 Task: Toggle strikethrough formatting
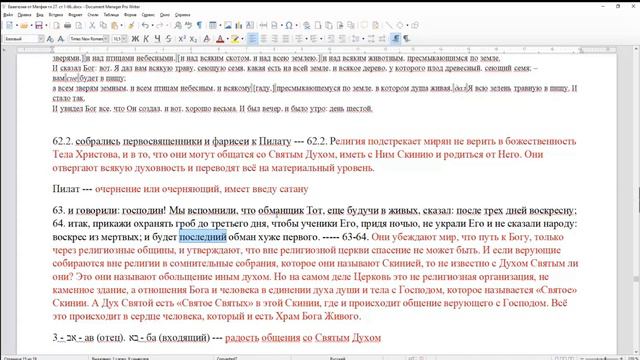click(169, 39)
